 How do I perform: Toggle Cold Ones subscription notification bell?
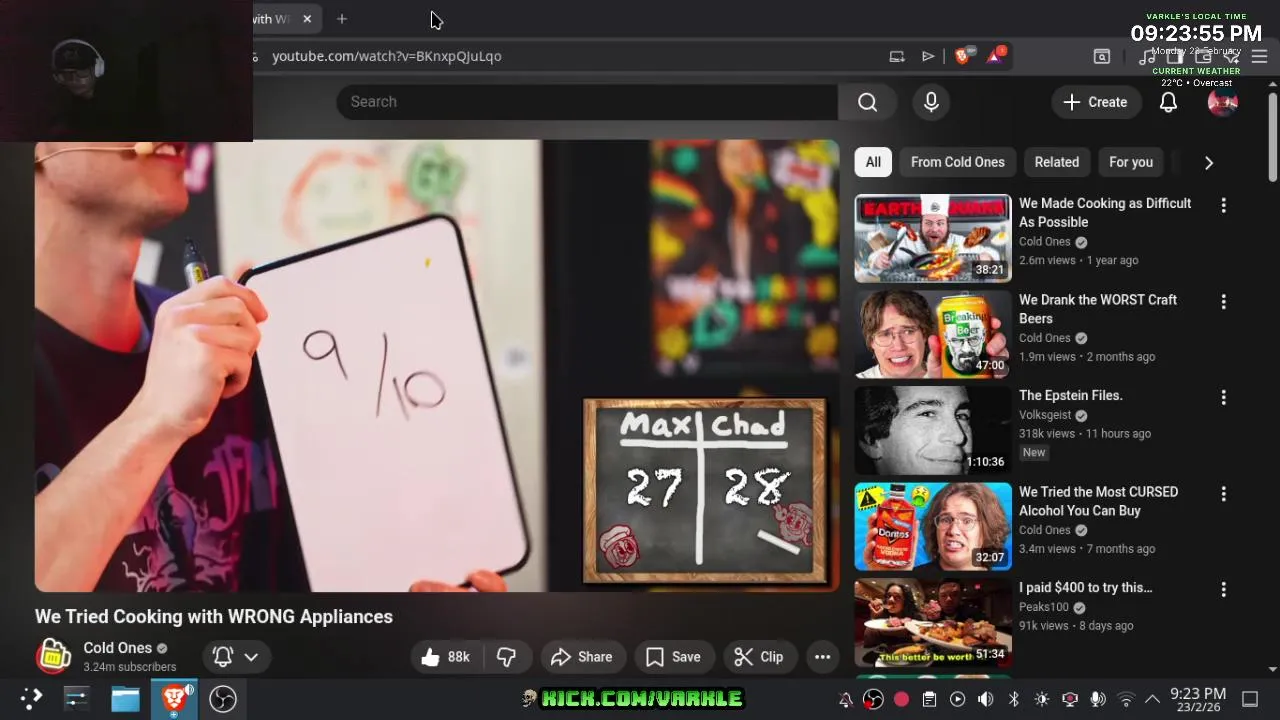click(x=223, y=657)
